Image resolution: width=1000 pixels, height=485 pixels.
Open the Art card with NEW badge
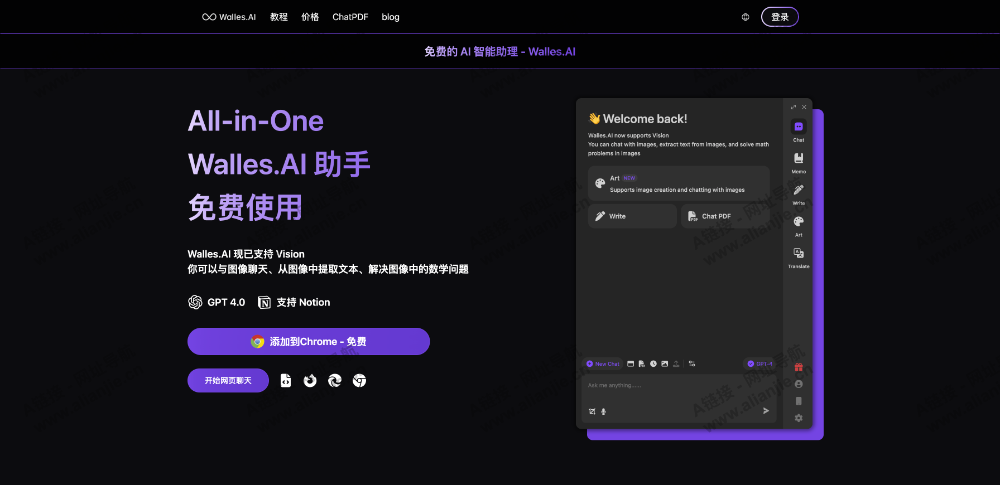[679, 183]
